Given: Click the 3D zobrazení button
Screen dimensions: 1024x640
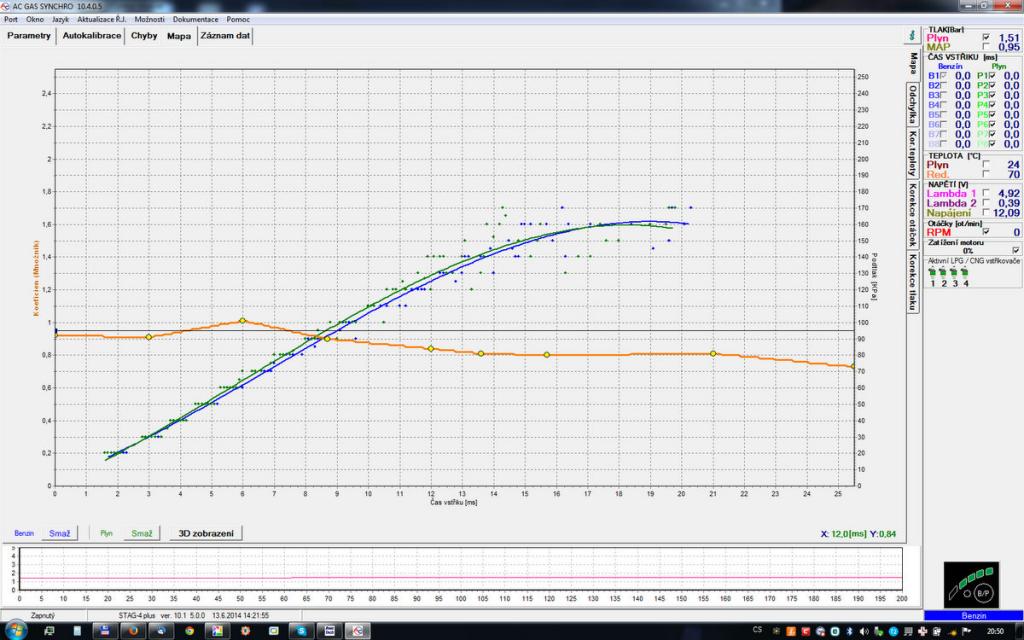Looking at the screenshot, I should click(x=205, y=534).
